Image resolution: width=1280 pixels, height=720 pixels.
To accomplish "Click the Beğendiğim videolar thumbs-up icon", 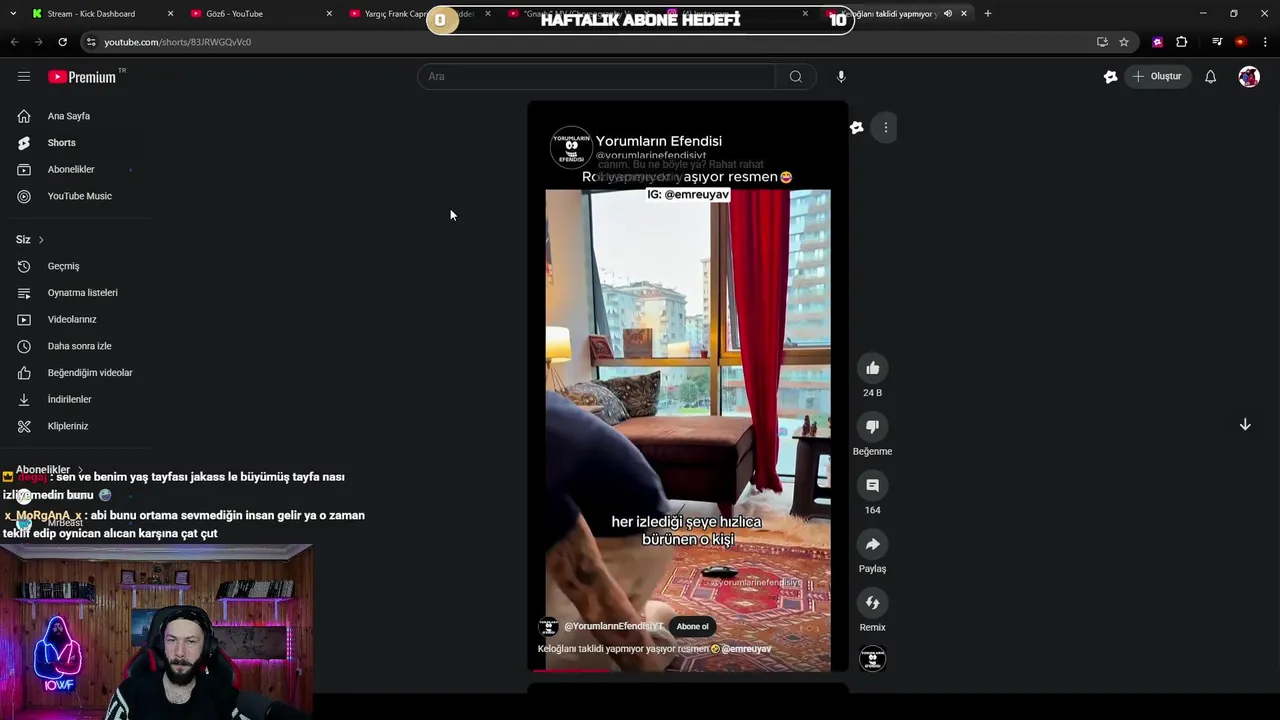I will point(24,373).
